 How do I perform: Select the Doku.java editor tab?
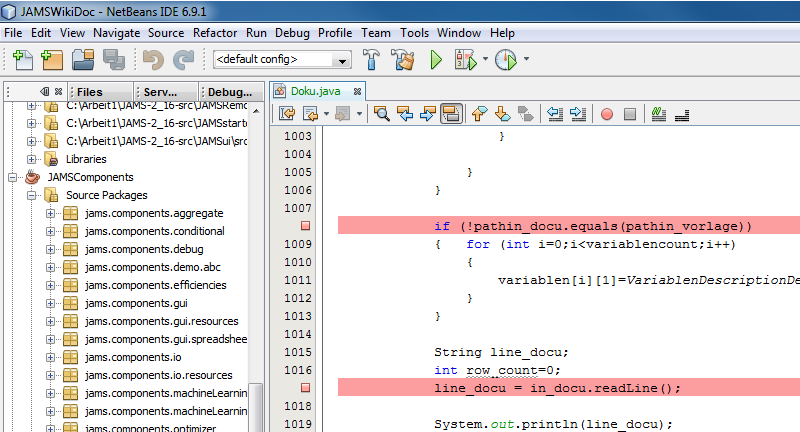tap(315, 91)
